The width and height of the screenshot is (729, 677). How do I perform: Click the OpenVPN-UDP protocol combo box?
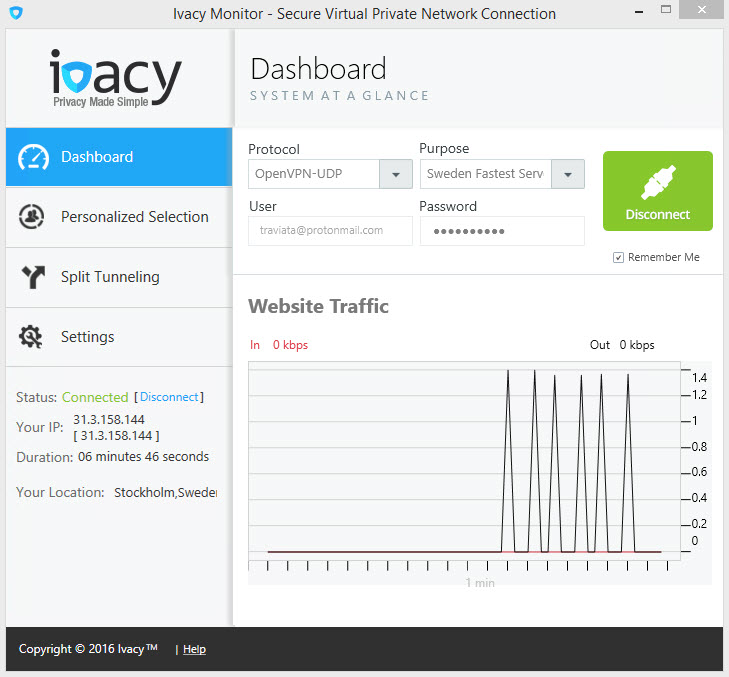point(330,174)
